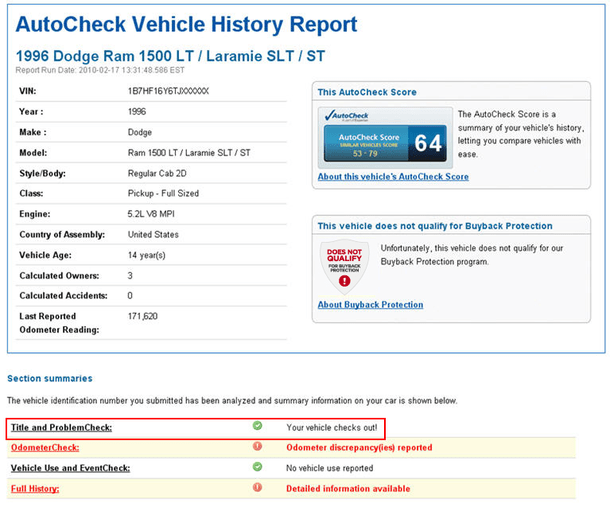
Task: Open About Buyback Protection link
Action: pos(370,305)
